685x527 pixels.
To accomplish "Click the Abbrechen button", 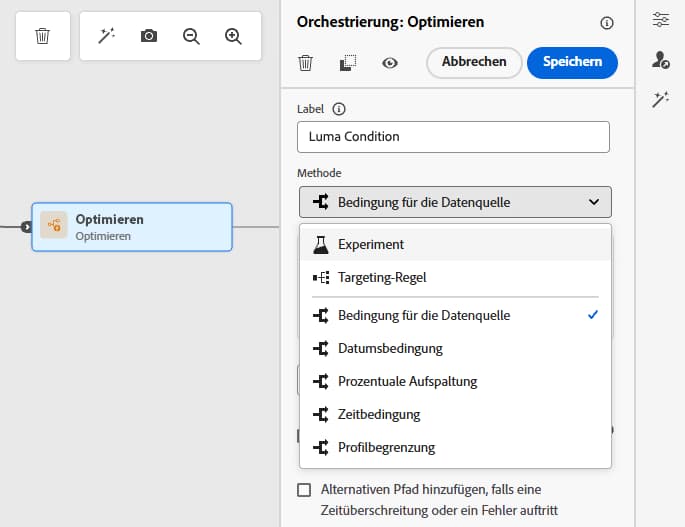I will pos(474,62).
